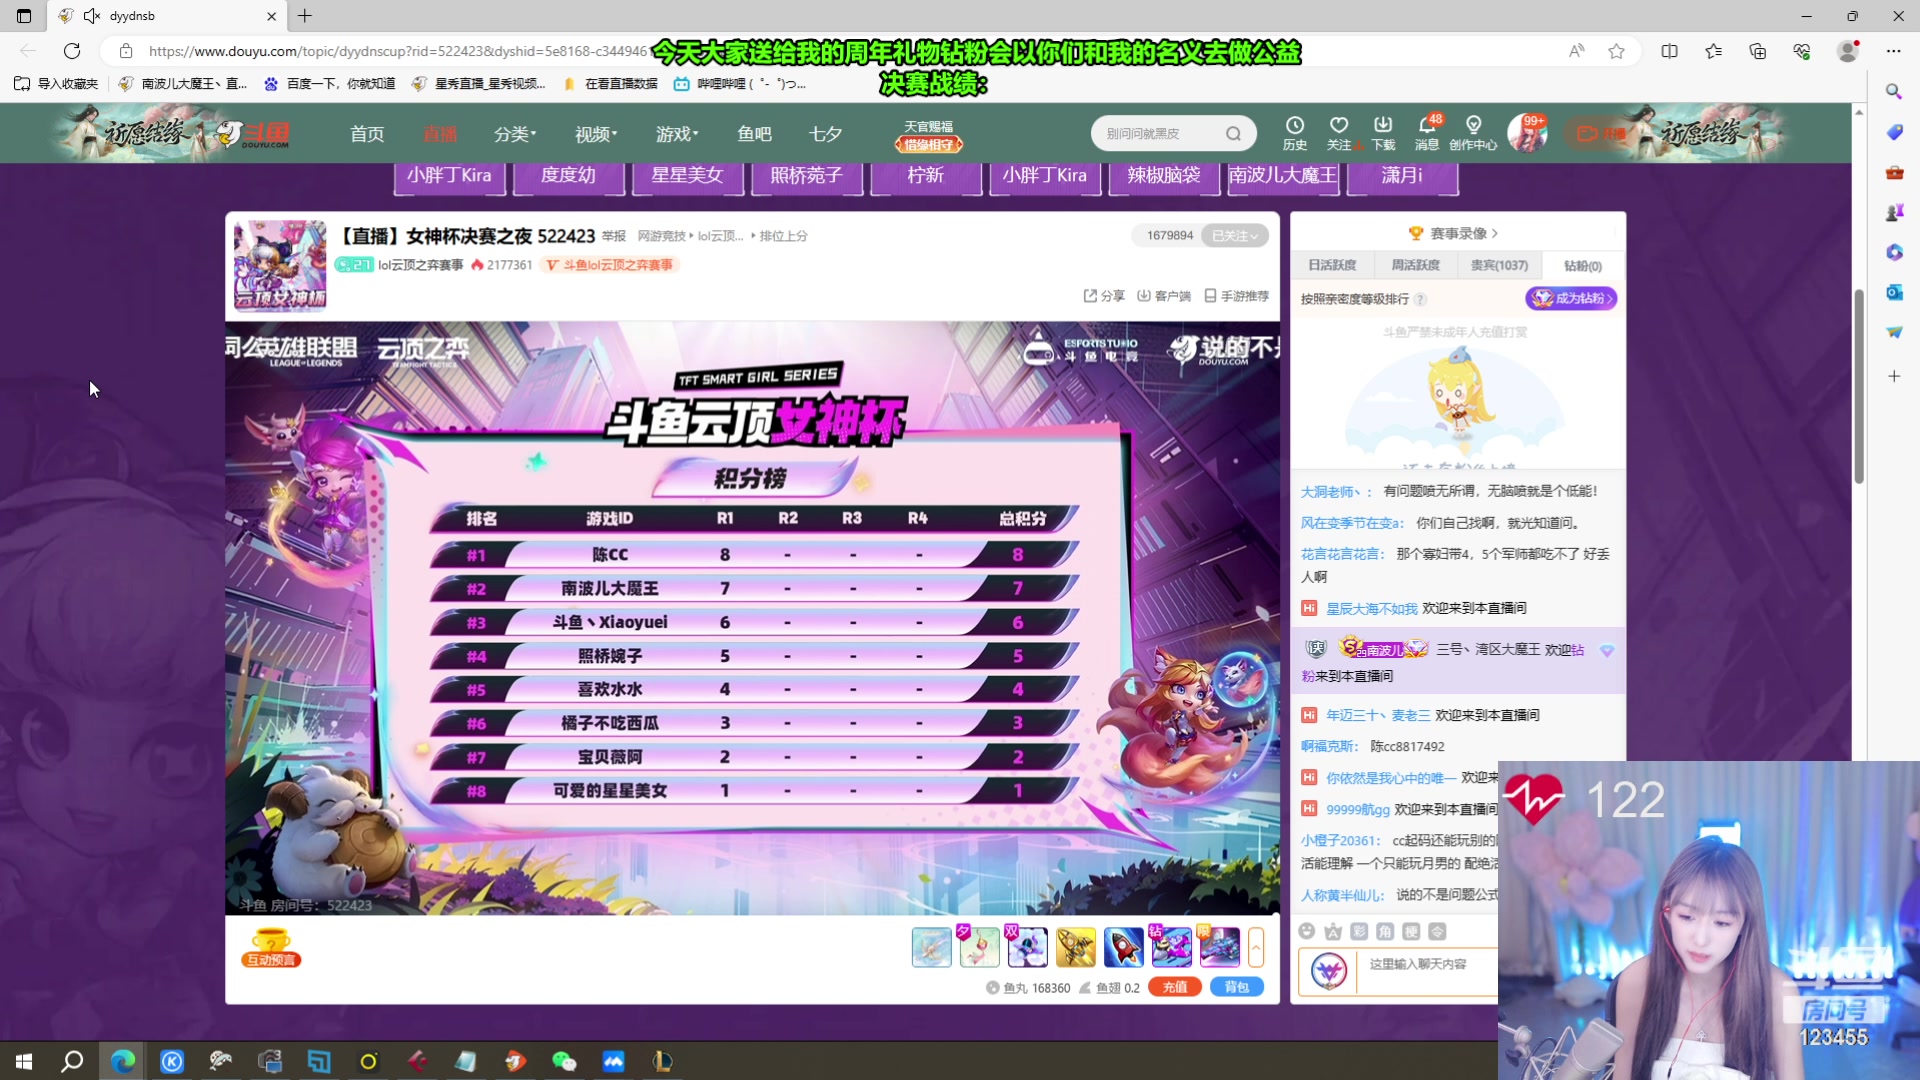Select the first winged gift icon
The image size is (1920, 1080).
click(x=931, y=947)
